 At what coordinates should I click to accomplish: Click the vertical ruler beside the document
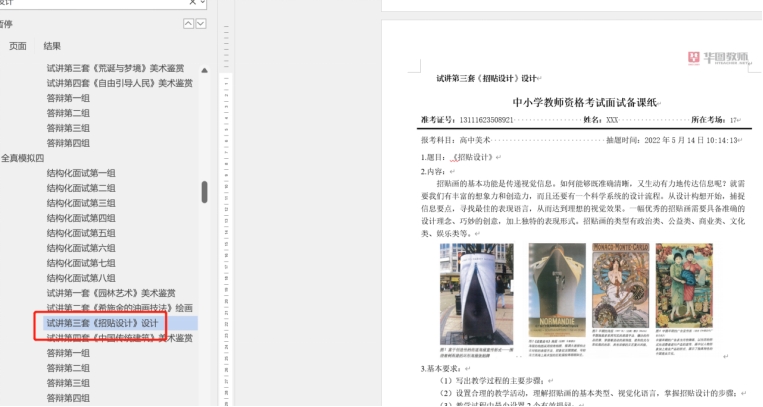[226, 200]
